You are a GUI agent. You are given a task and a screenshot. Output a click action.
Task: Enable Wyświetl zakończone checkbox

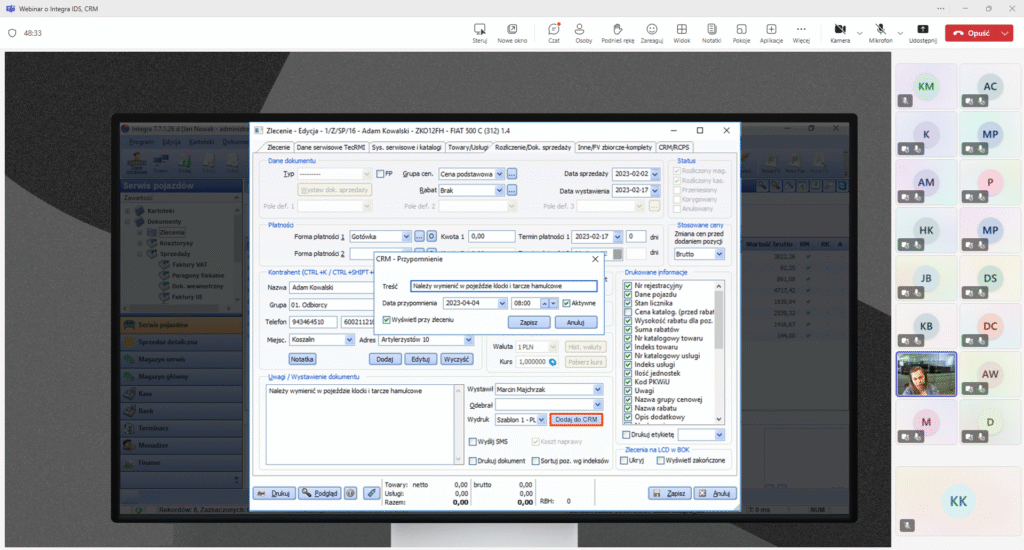coord(660,461)
